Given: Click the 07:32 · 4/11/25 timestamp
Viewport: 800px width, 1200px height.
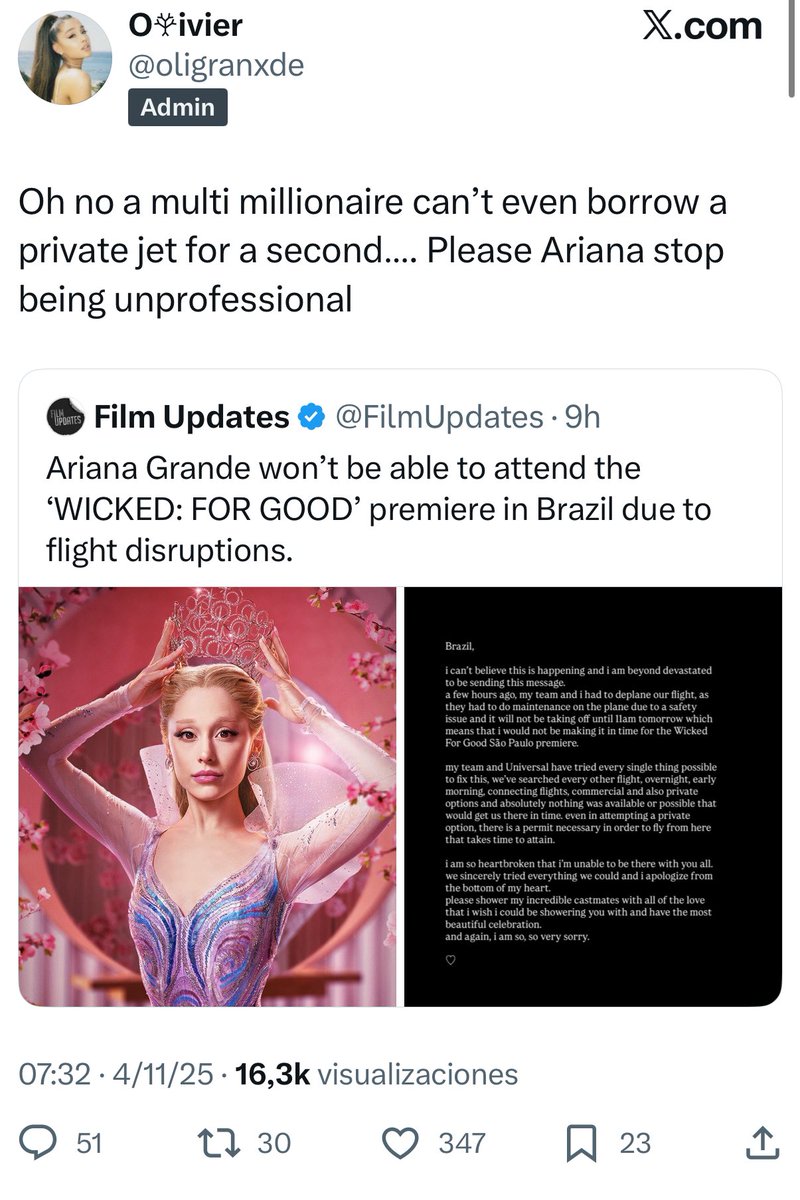Looking at the screenshot, I should pyautogui.click(x=116, y=1074).
